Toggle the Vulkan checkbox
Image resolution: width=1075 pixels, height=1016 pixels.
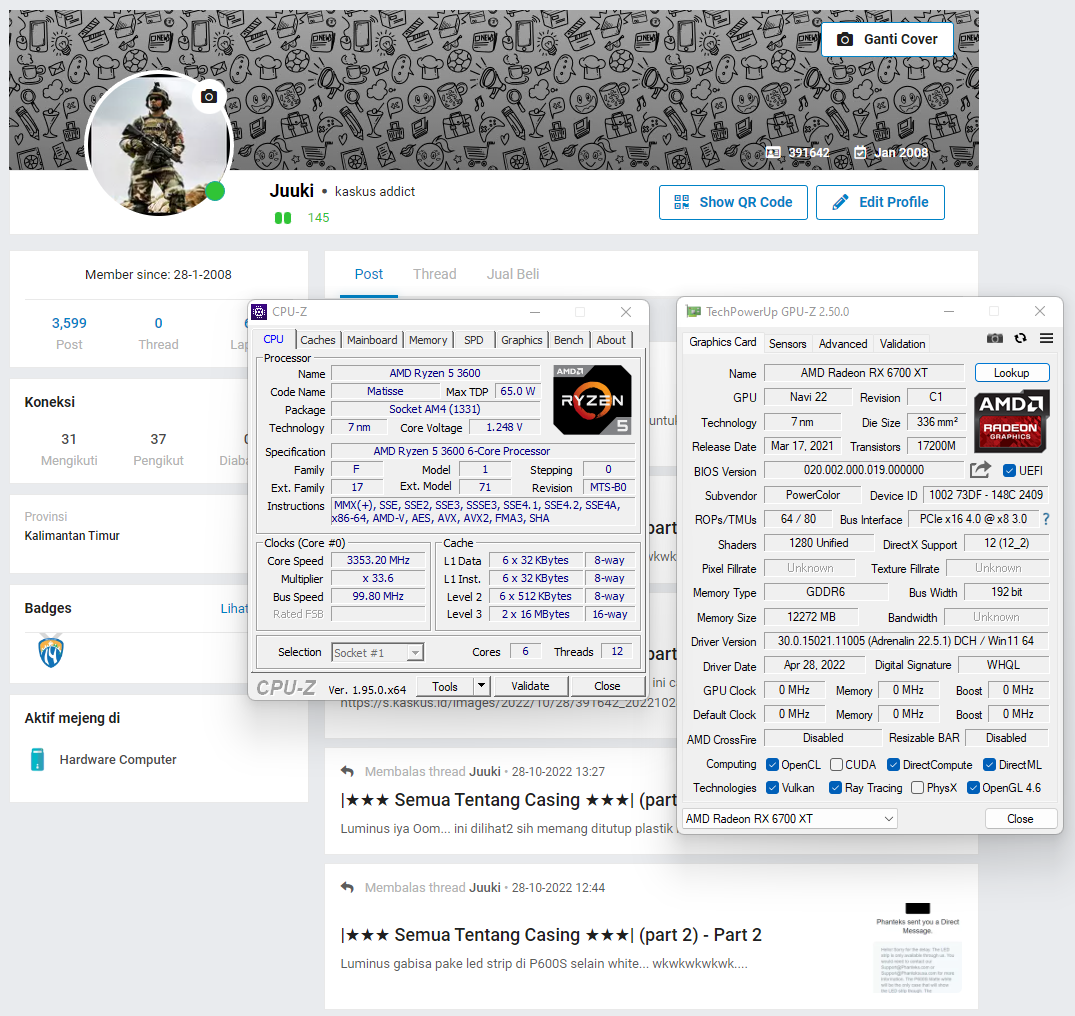pyautogui.click(x=773, y=788)
